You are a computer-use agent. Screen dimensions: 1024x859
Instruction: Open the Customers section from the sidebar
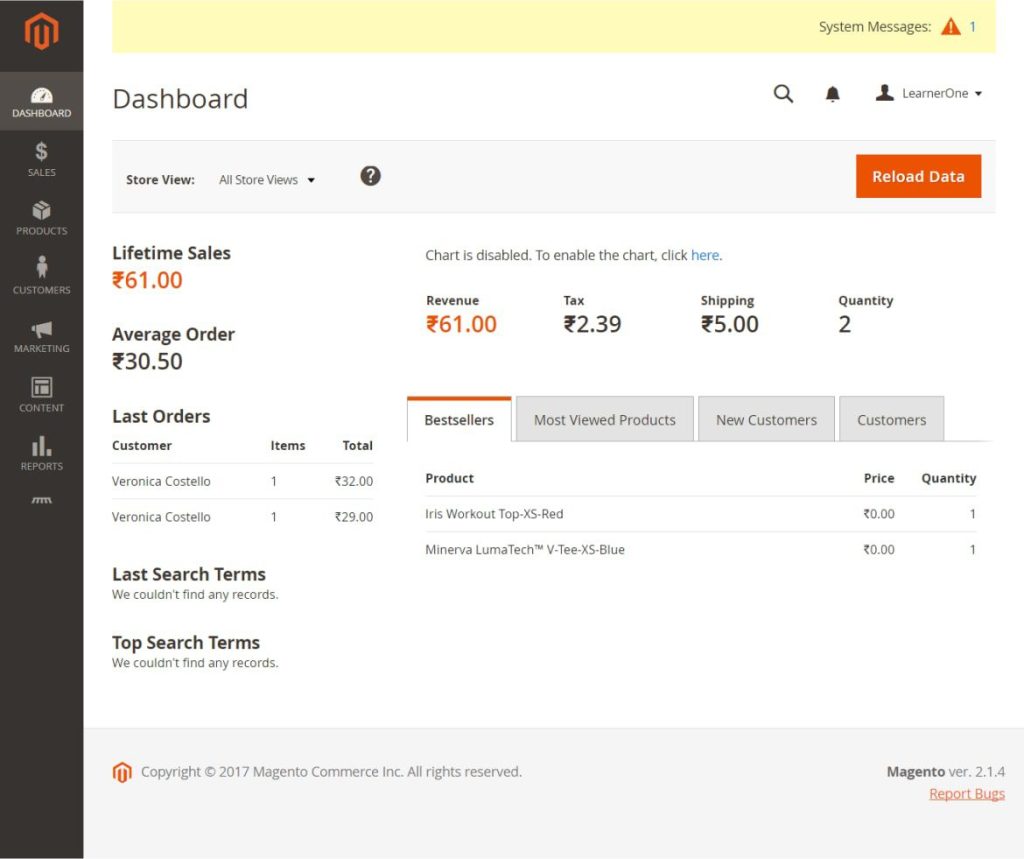(41, 278)
